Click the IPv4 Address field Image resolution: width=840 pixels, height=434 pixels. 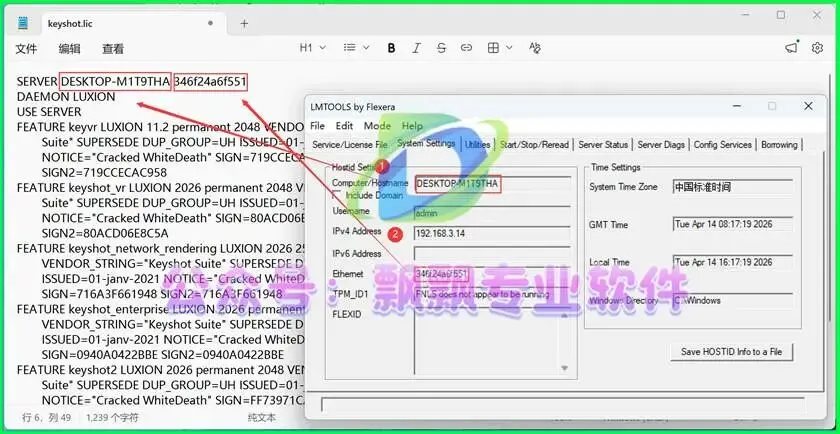pyautogui.click(x=492, y=234)
